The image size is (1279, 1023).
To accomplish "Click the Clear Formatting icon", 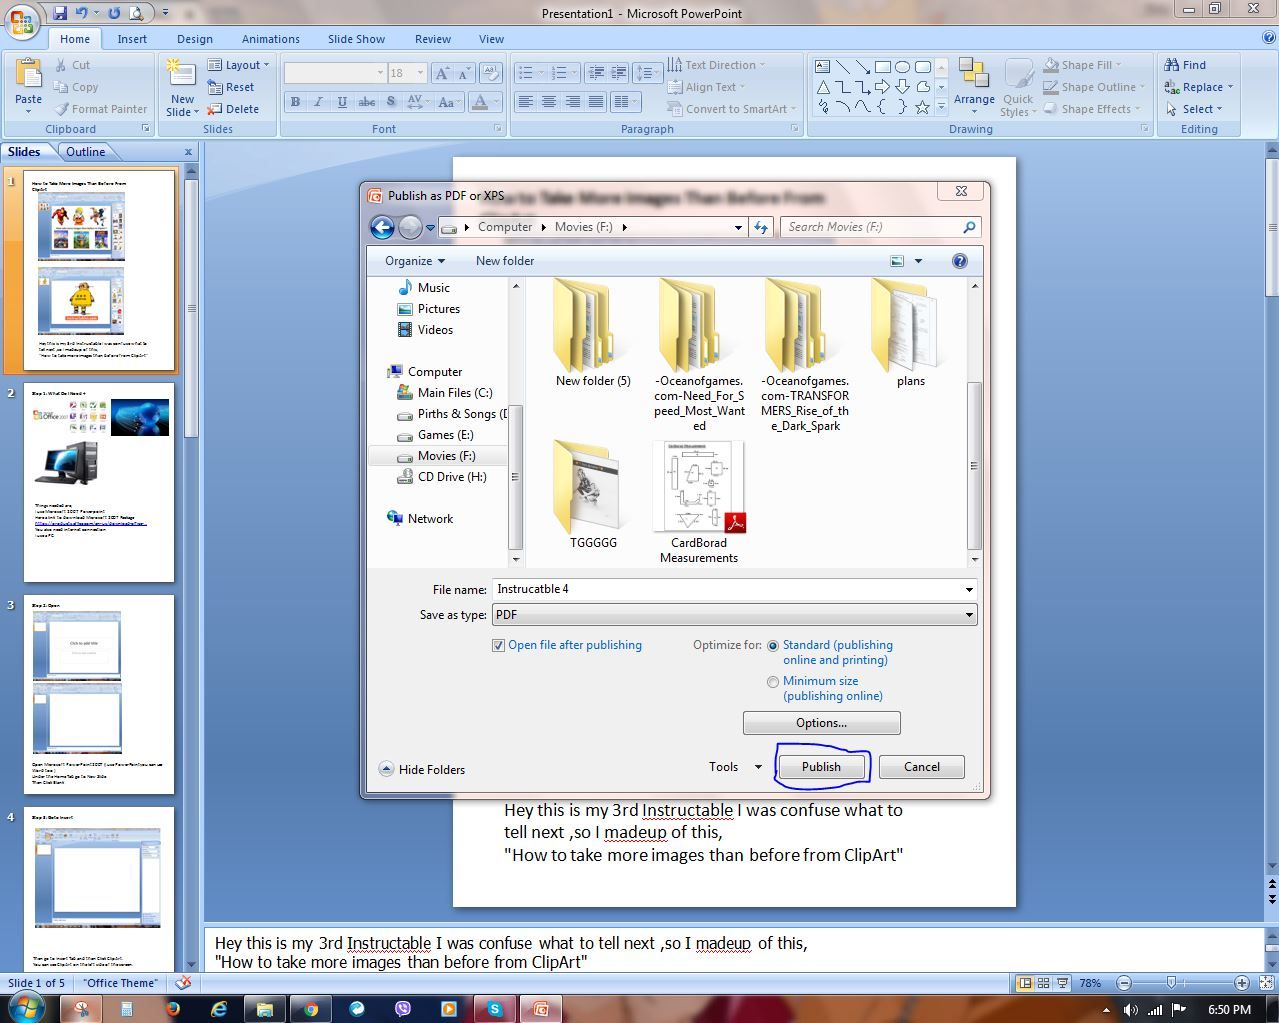I will coord(490,73).
